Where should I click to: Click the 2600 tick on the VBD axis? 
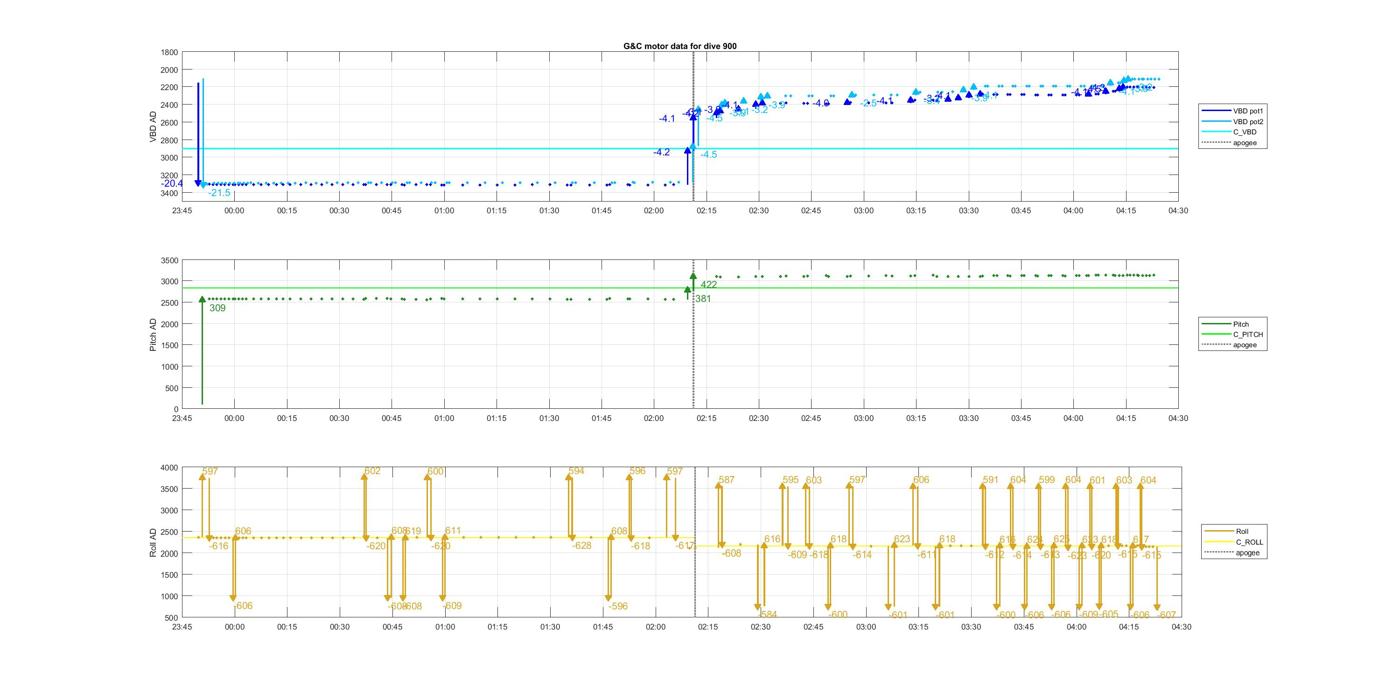click(170, 123)
